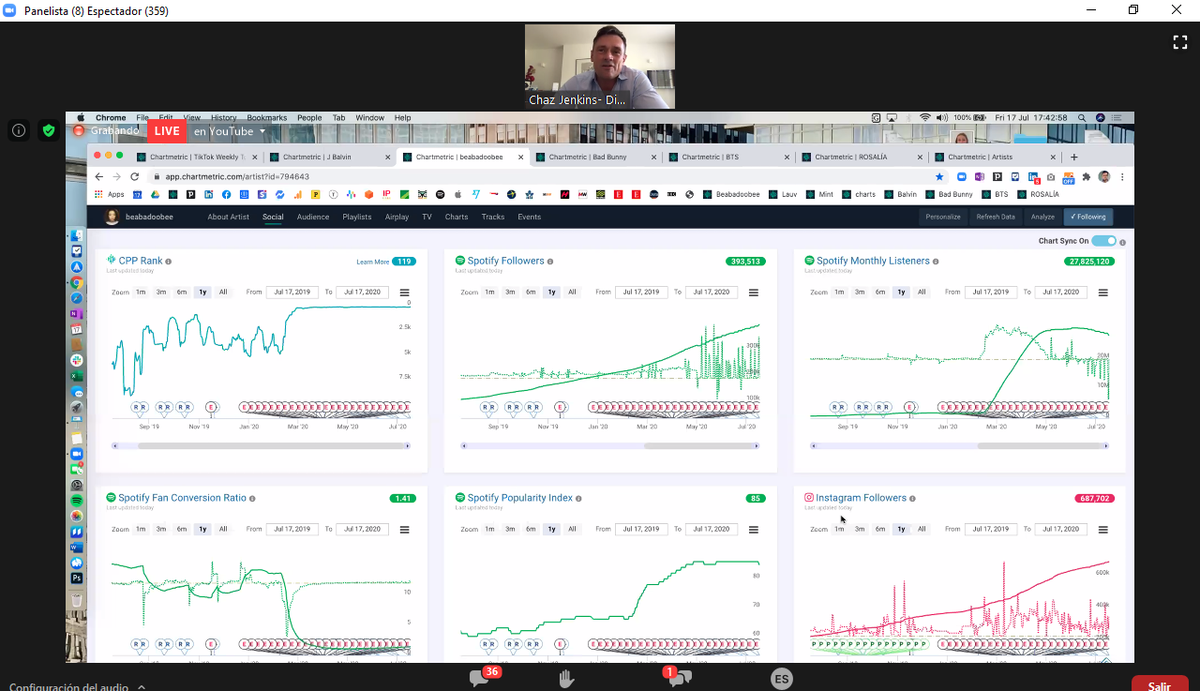Click Chaz Jenkins video thumbnail
The height and width of the screenshot is (691, 1200).
pos(599,66)
